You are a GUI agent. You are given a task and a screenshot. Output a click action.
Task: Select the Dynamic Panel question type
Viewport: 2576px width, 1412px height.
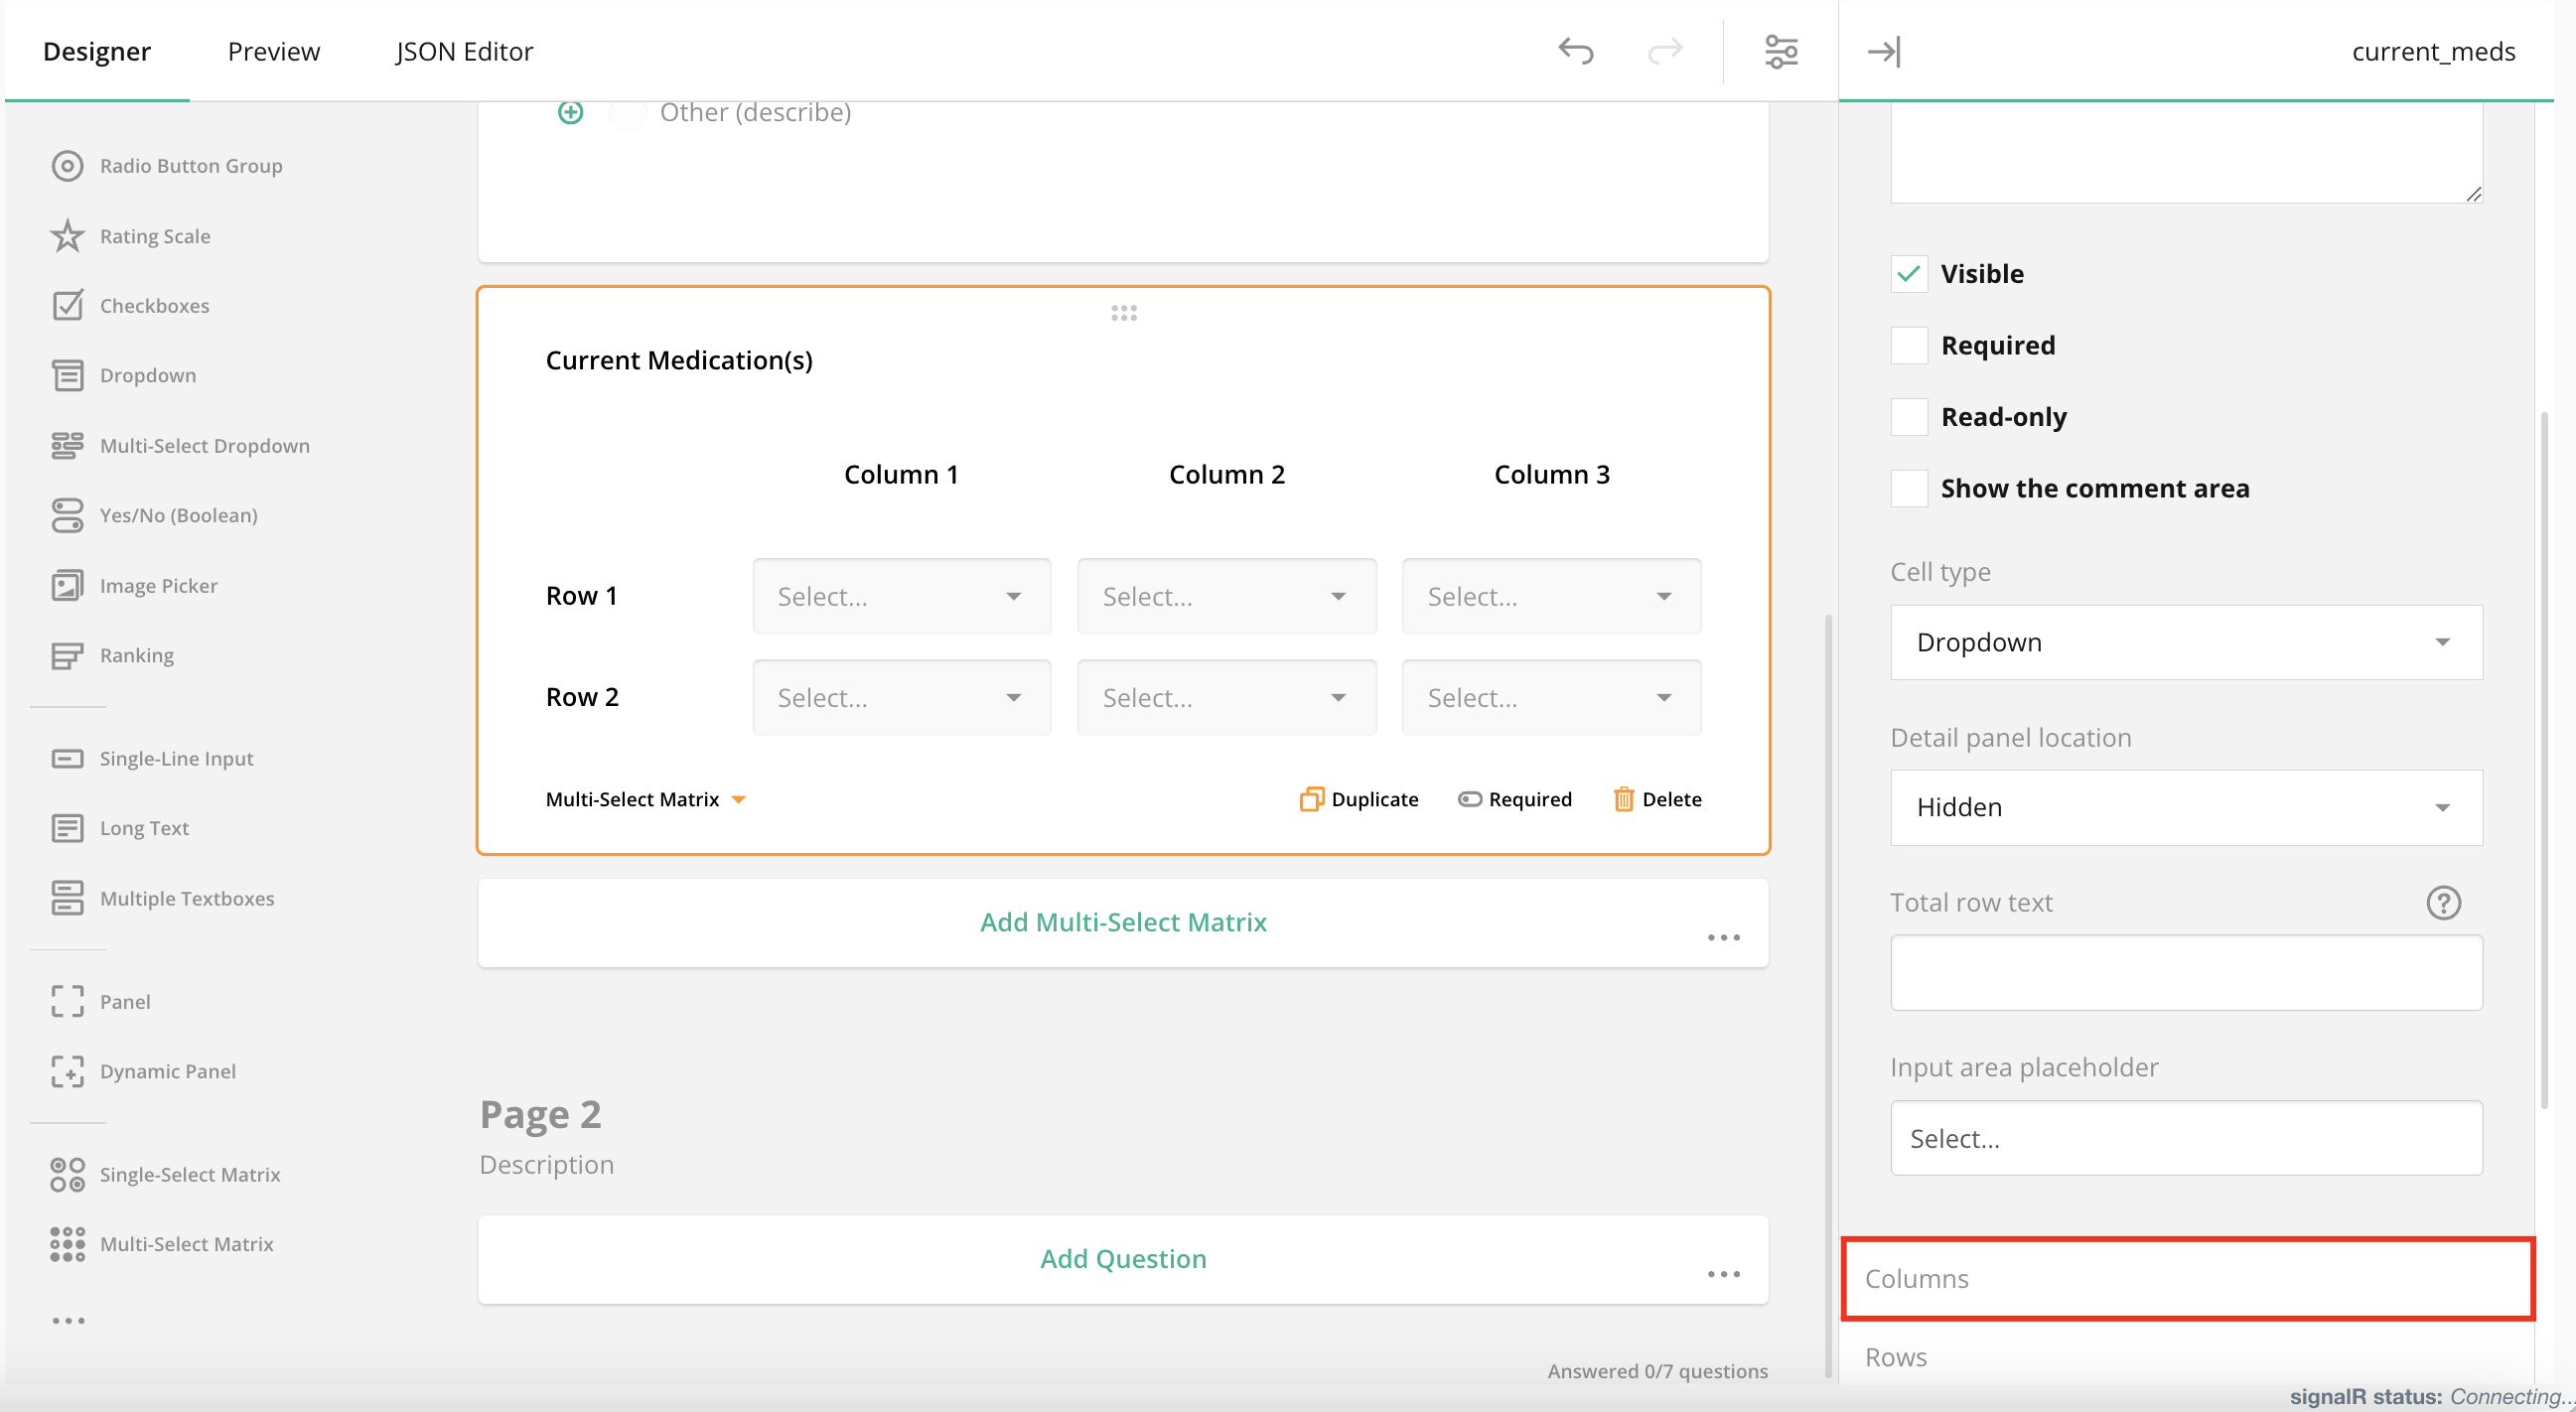point(168,1070)
